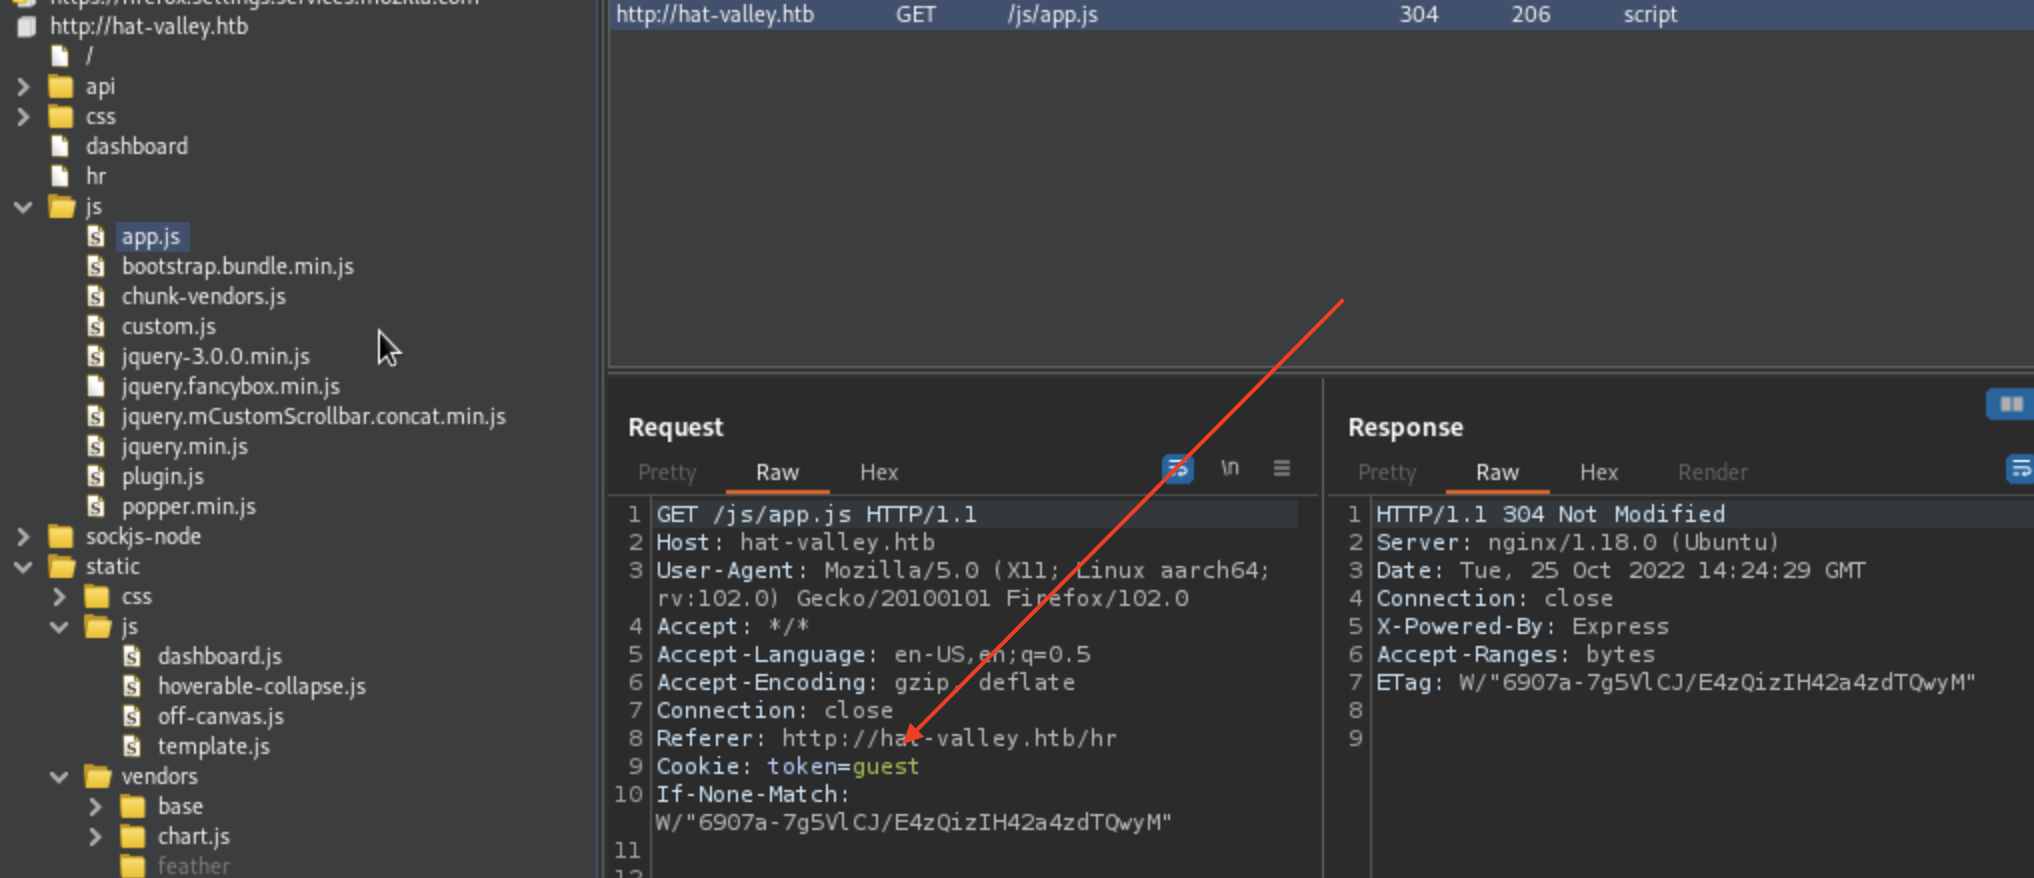The image size is (2034, 878).
Task: Toggle word wrap icon in Request panel
Action: coord(1177,468)
